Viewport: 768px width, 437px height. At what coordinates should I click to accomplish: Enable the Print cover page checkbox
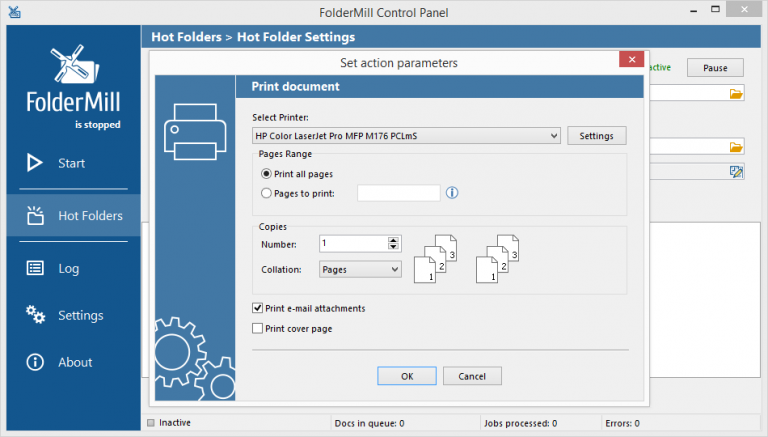point(258,328)
